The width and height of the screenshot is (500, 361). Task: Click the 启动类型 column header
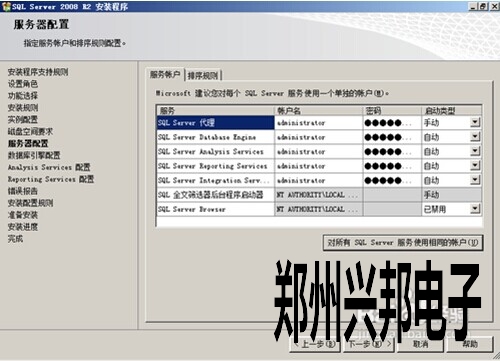pos(452,110)
